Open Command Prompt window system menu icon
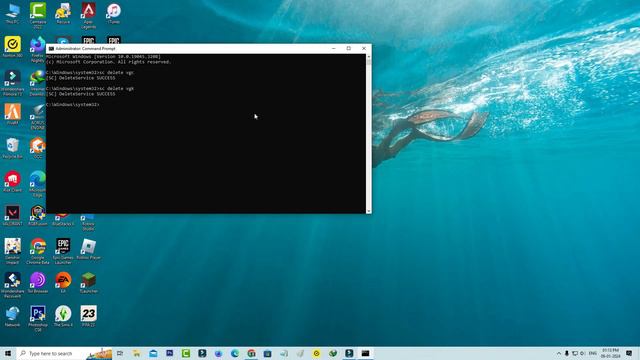The height and width of the screenshot is (360, 640). (51, 49)
